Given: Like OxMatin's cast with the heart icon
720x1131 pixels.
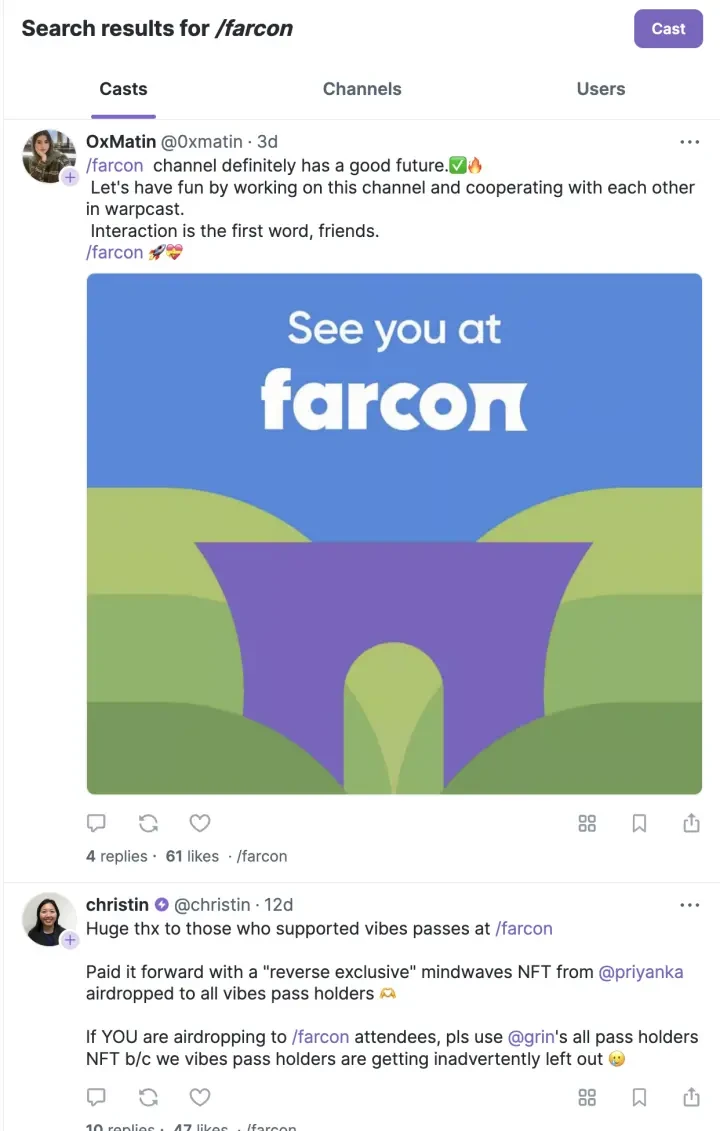Looking at the screenshot, I should tap(200, 822).
